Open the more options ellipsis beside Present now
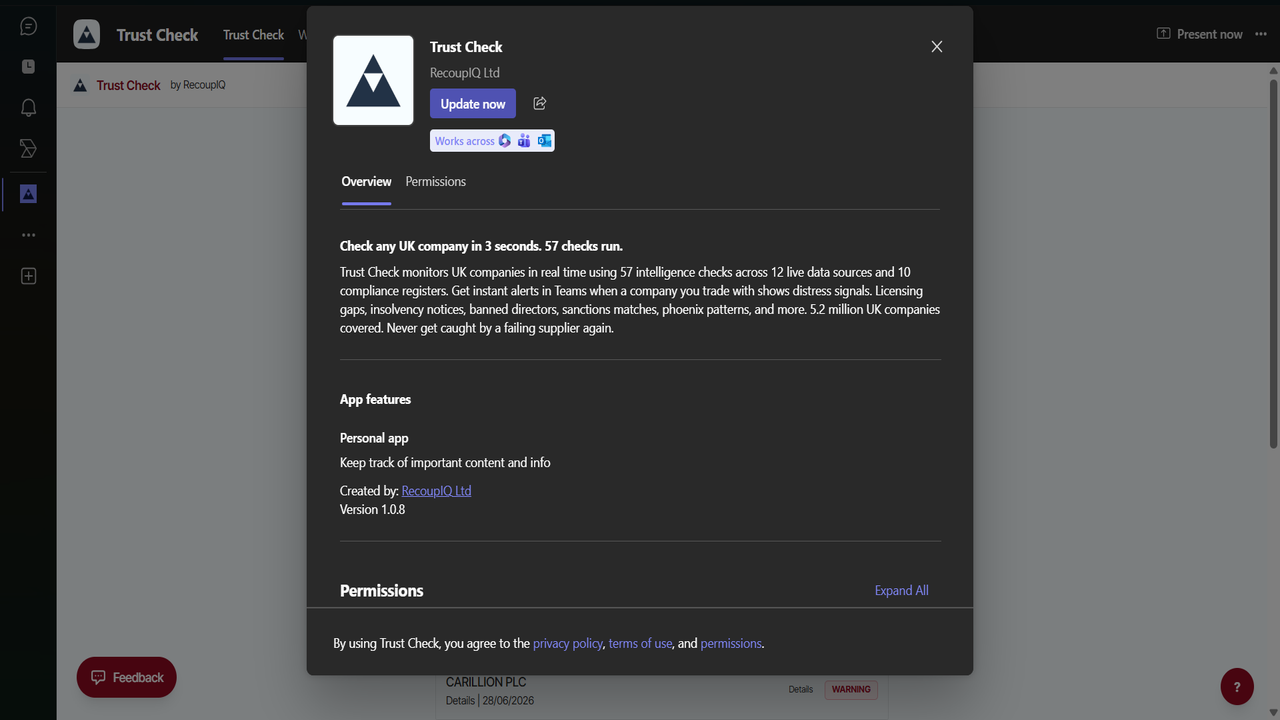The height and width of the screenshot is (720, 1280). [x=1260, y=34]
